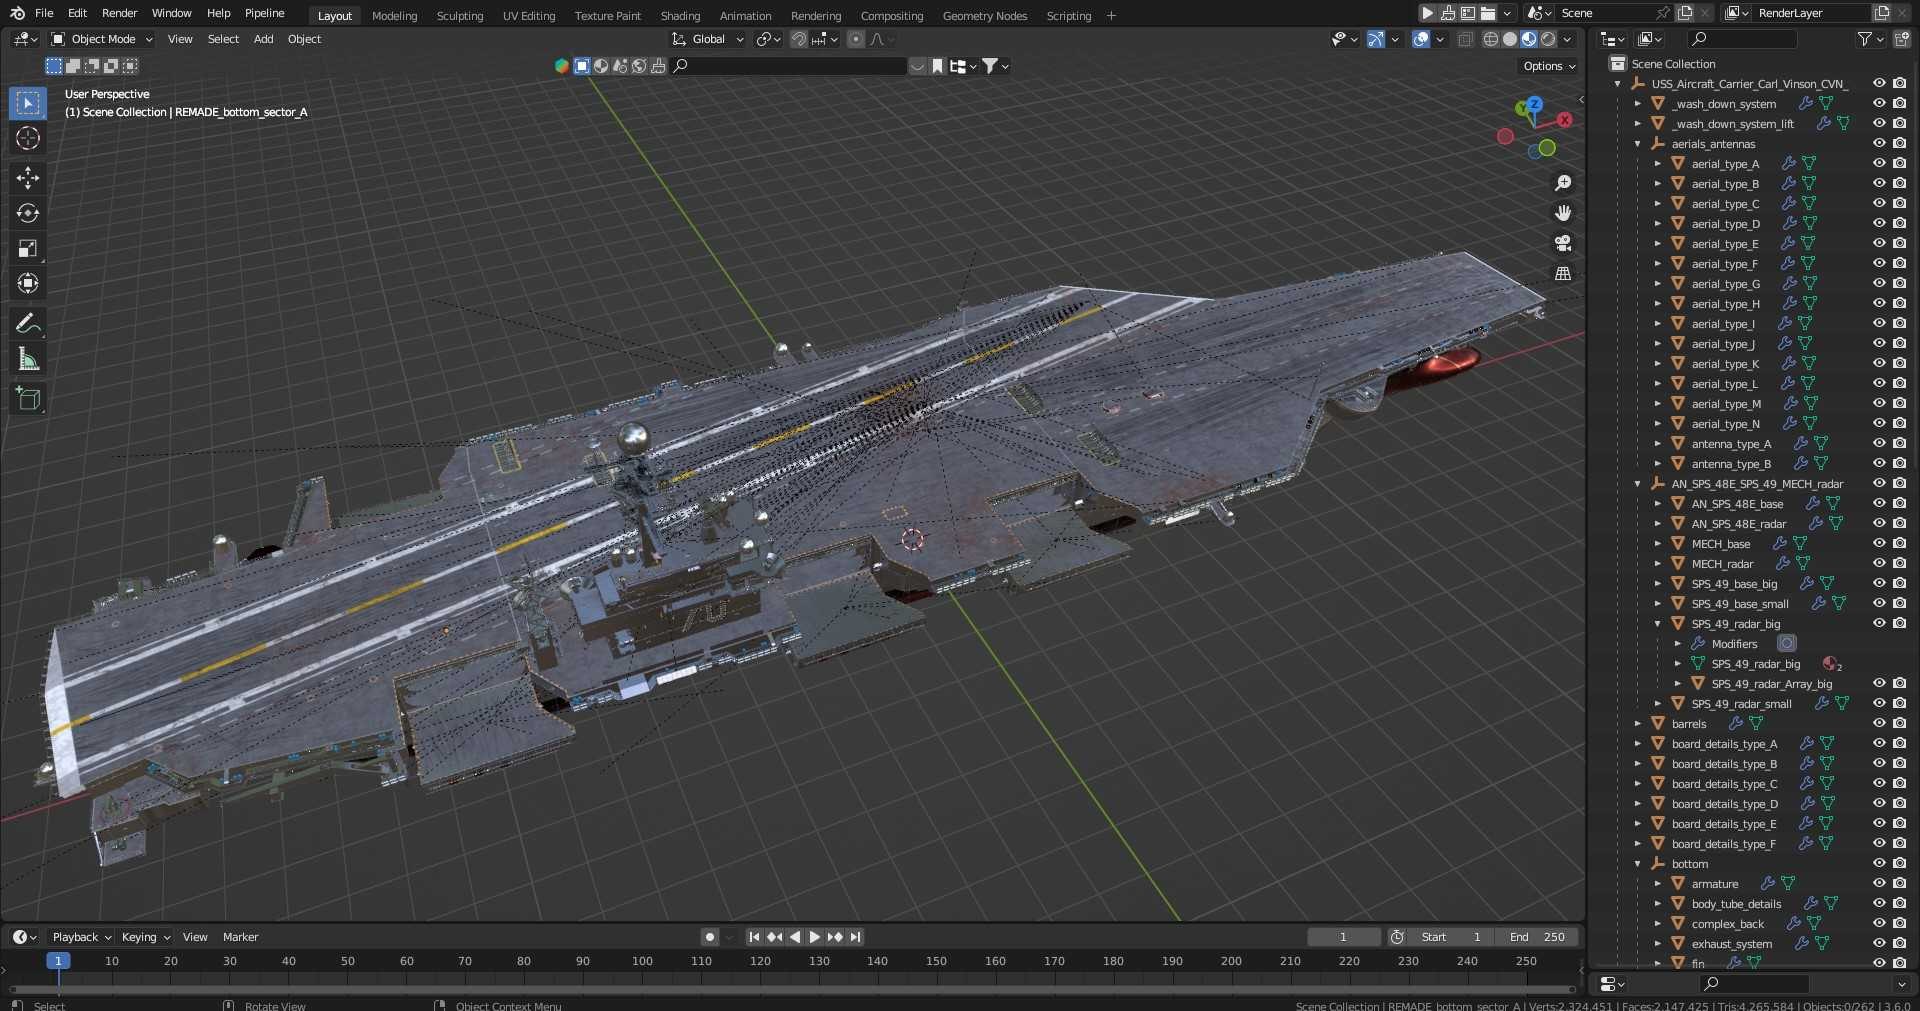Toggle camera view icon

click(1563, 243)
